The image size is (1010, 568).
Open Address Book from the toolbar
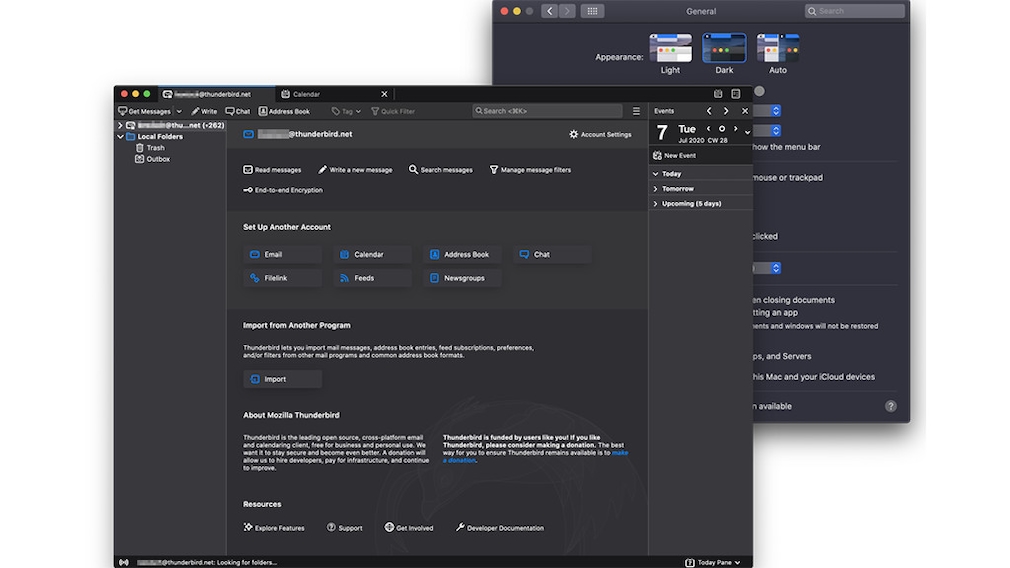click(x=284, y=111)
